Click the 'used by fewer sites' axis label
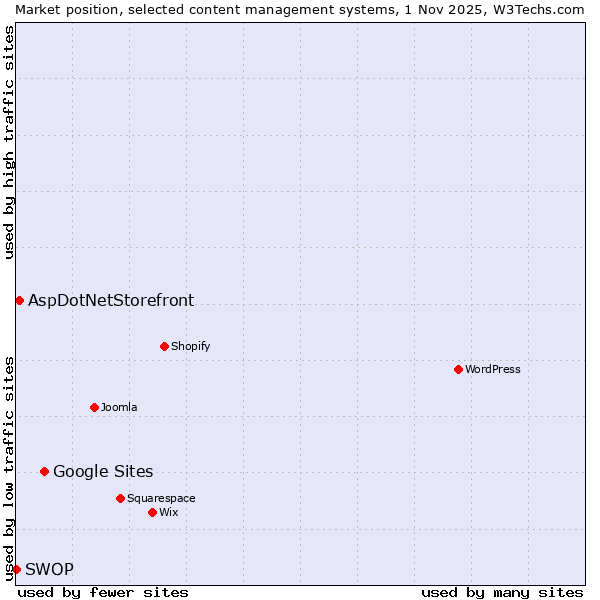600x600 pixels. pos(103,592)
